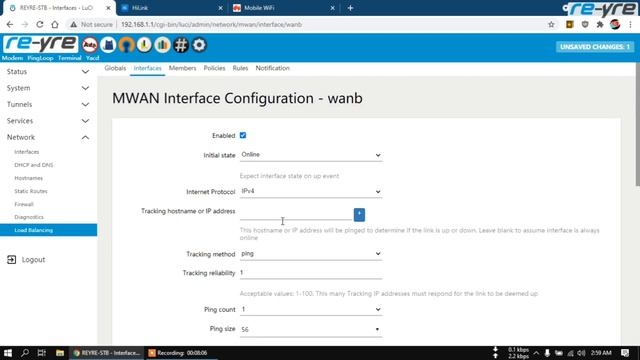
Task: Switch to the Rules tab
Action: tap(240, 68)
